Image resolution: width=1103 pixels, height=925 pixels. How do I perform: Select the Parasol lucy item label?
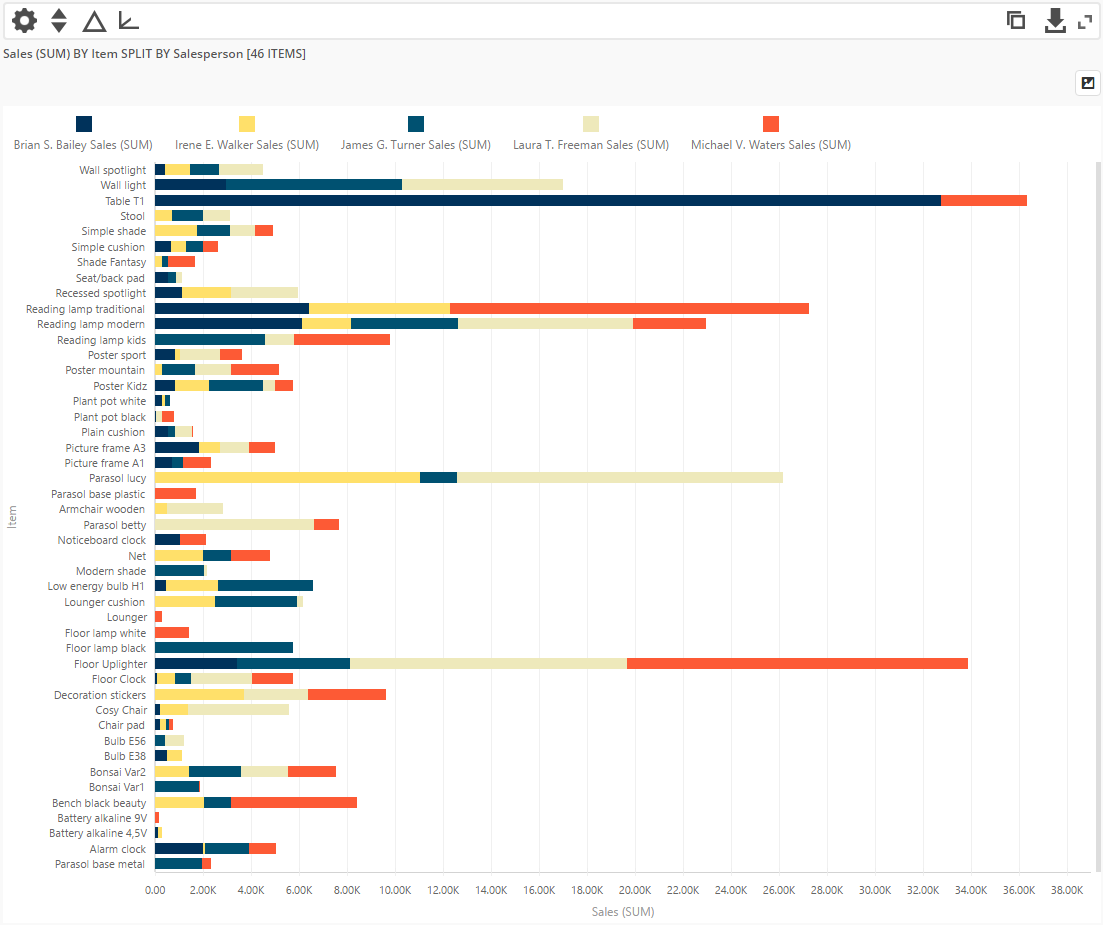[120, 478]
